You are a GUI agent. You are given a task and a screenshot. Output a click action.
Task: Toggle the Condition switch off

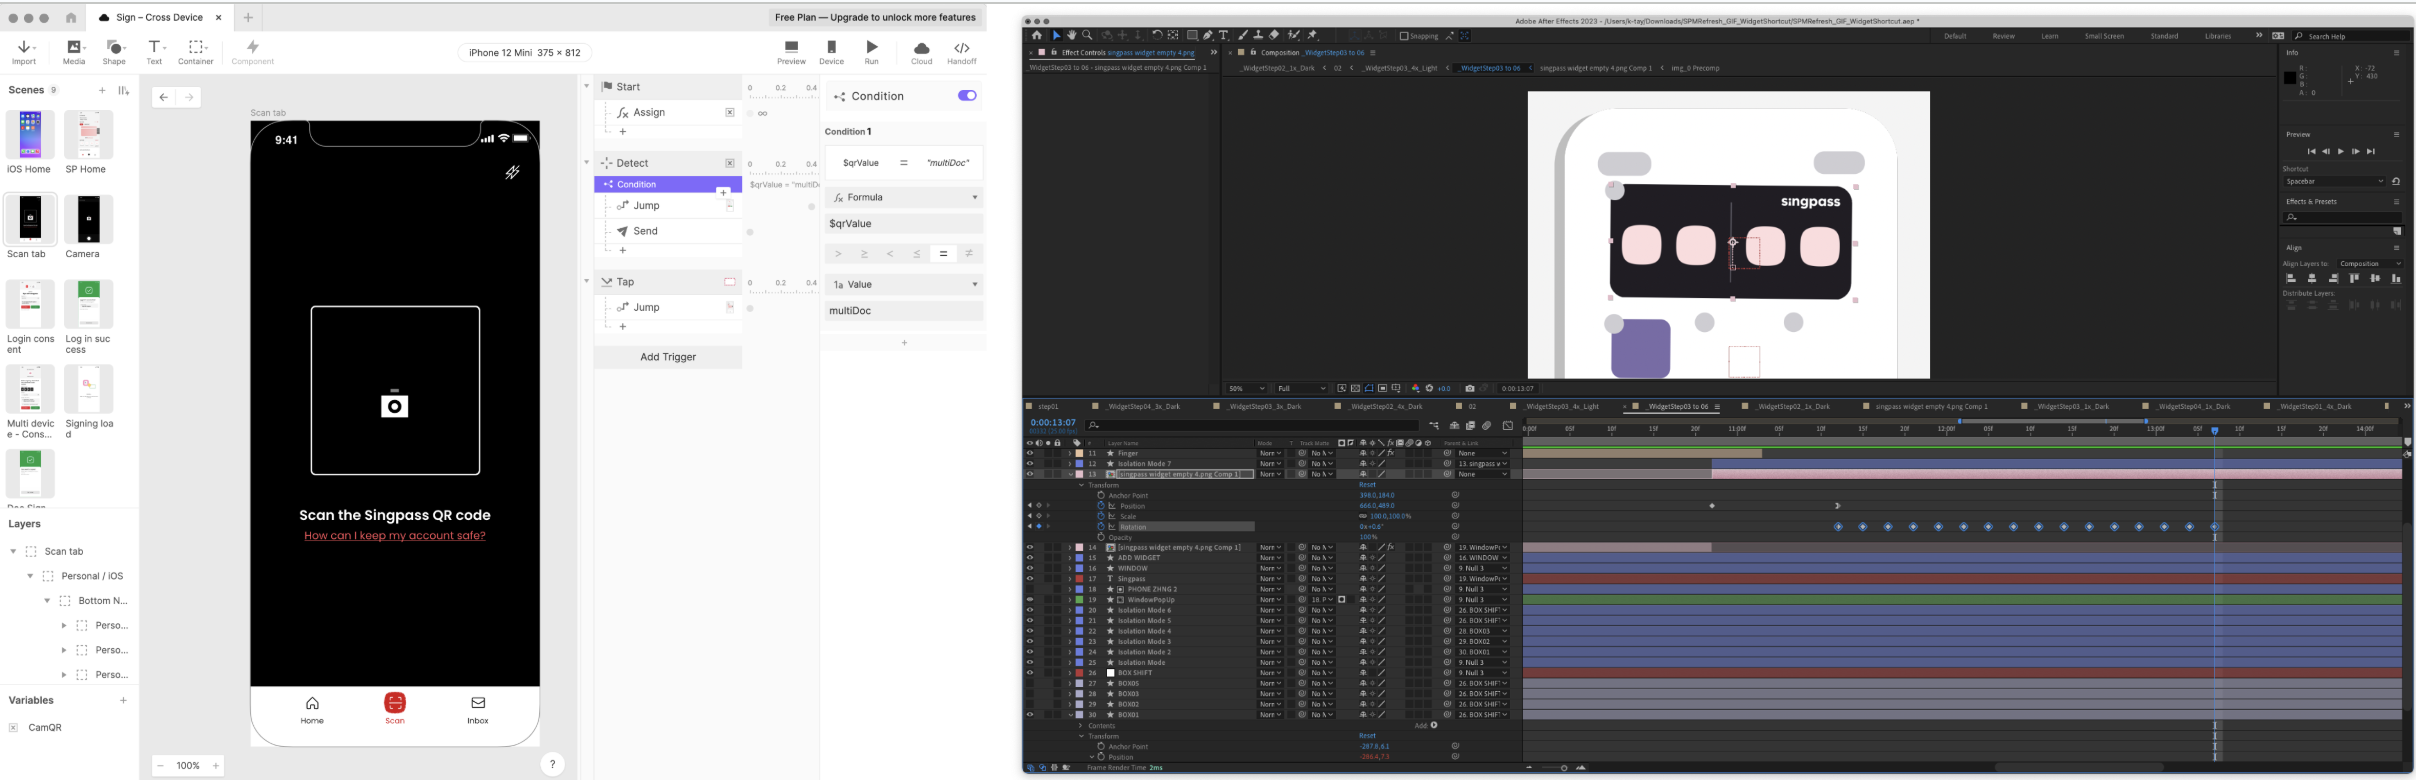(x=966, y=96)
